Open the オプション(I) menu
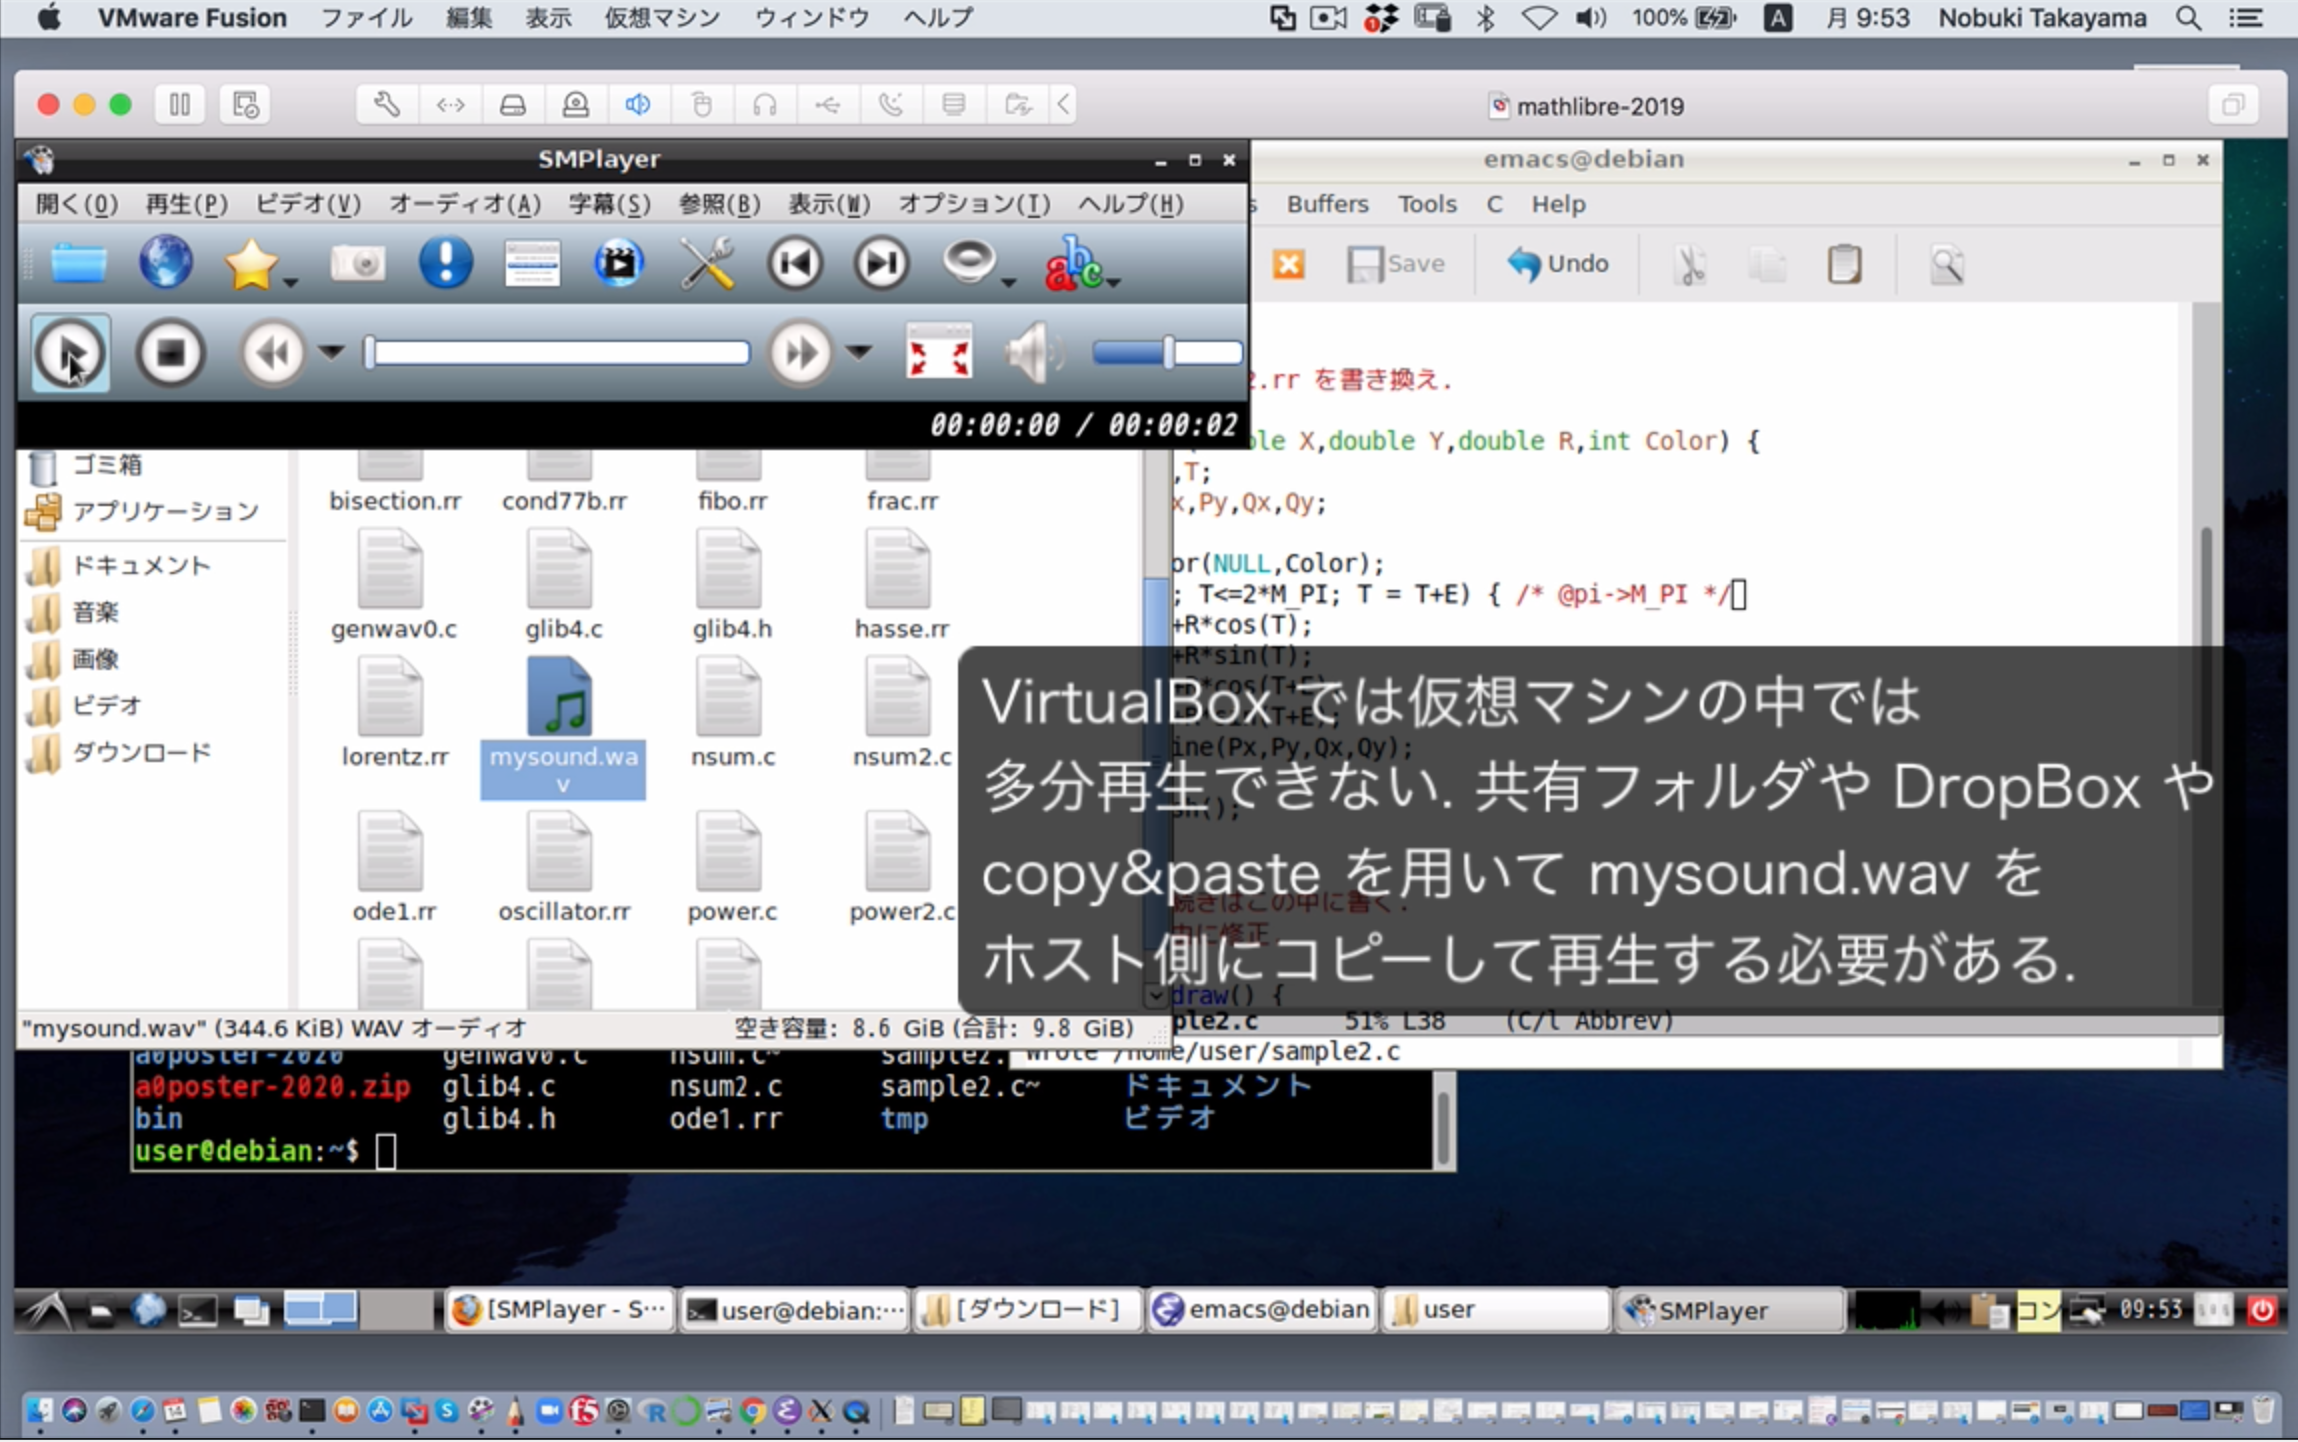2298x1442 pixels. [974, 204]
